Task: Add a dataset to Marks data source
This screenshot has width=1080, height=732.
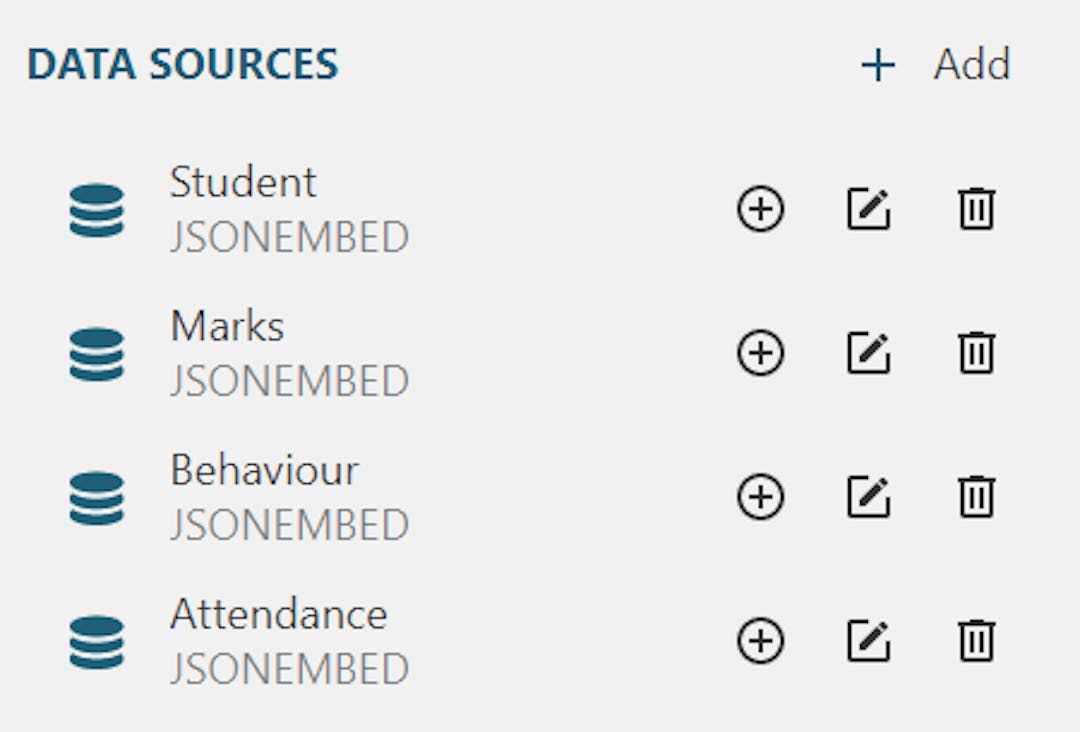Action: tap(760, 353)
